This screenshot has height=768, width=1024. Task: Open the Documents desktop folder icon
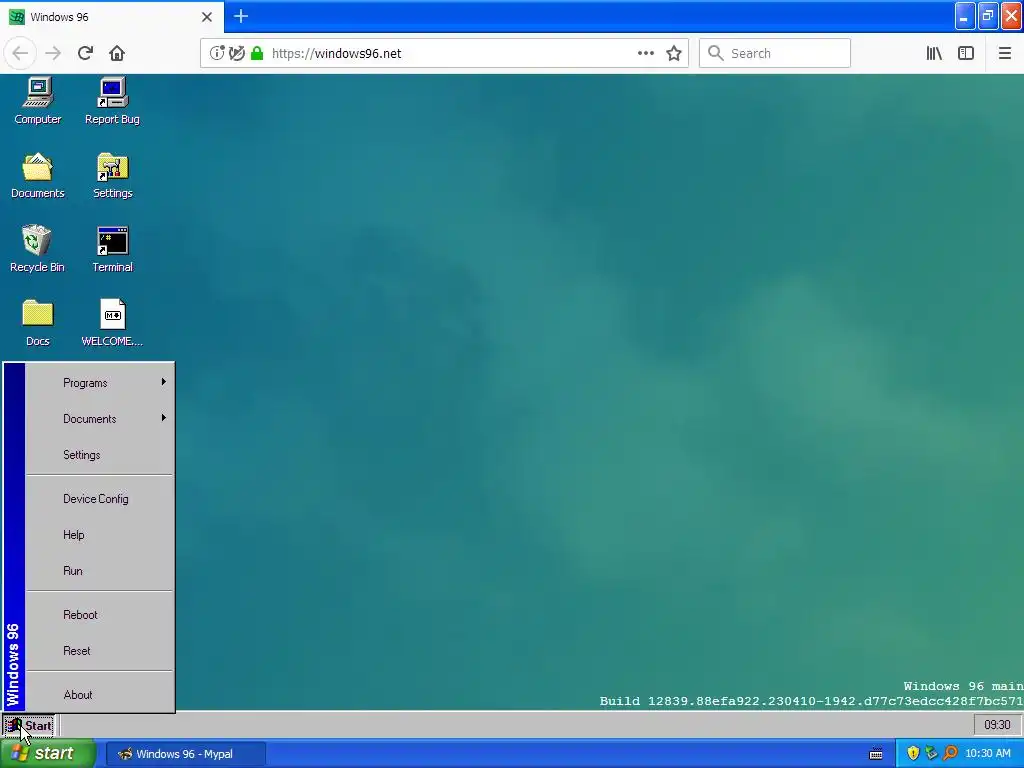click(x=37, y=175)
